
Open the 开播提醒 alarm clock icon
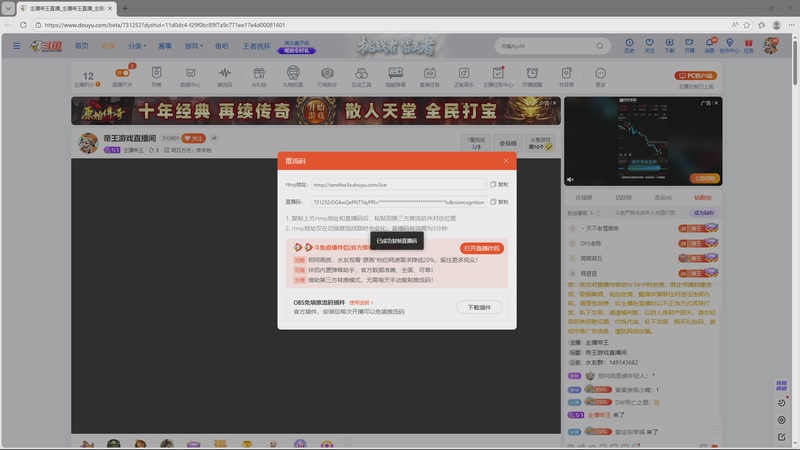(x=532, y=77)
